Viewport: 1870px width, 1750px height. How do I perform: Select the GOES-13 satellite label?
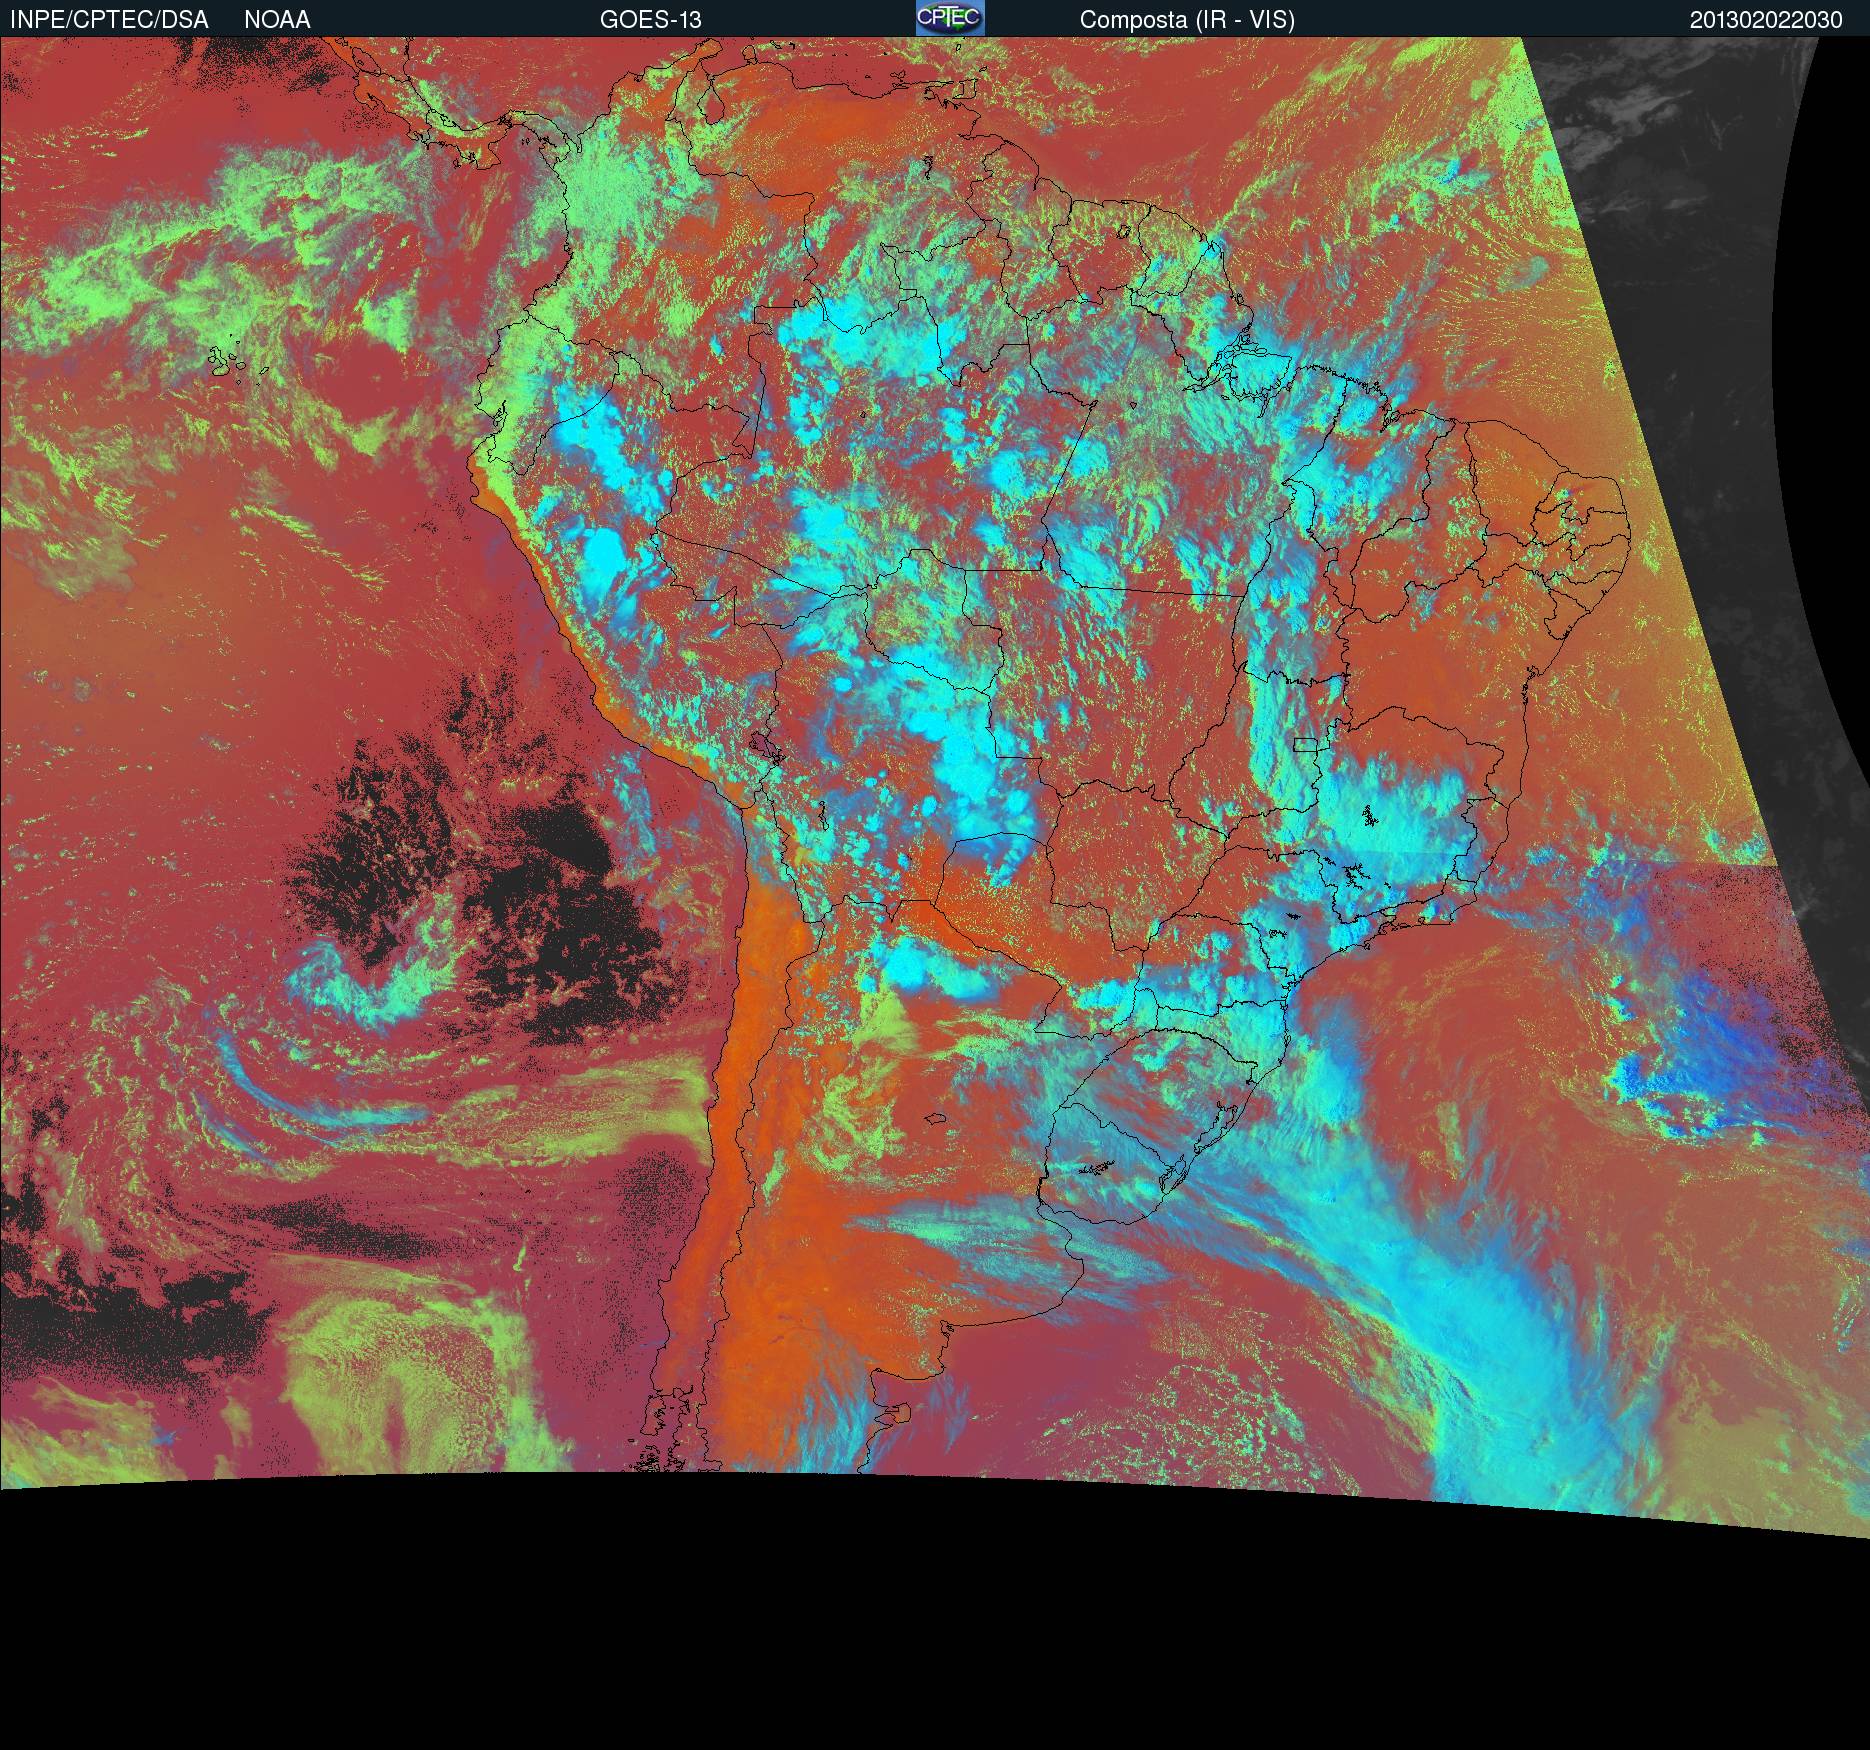(651, 20)
